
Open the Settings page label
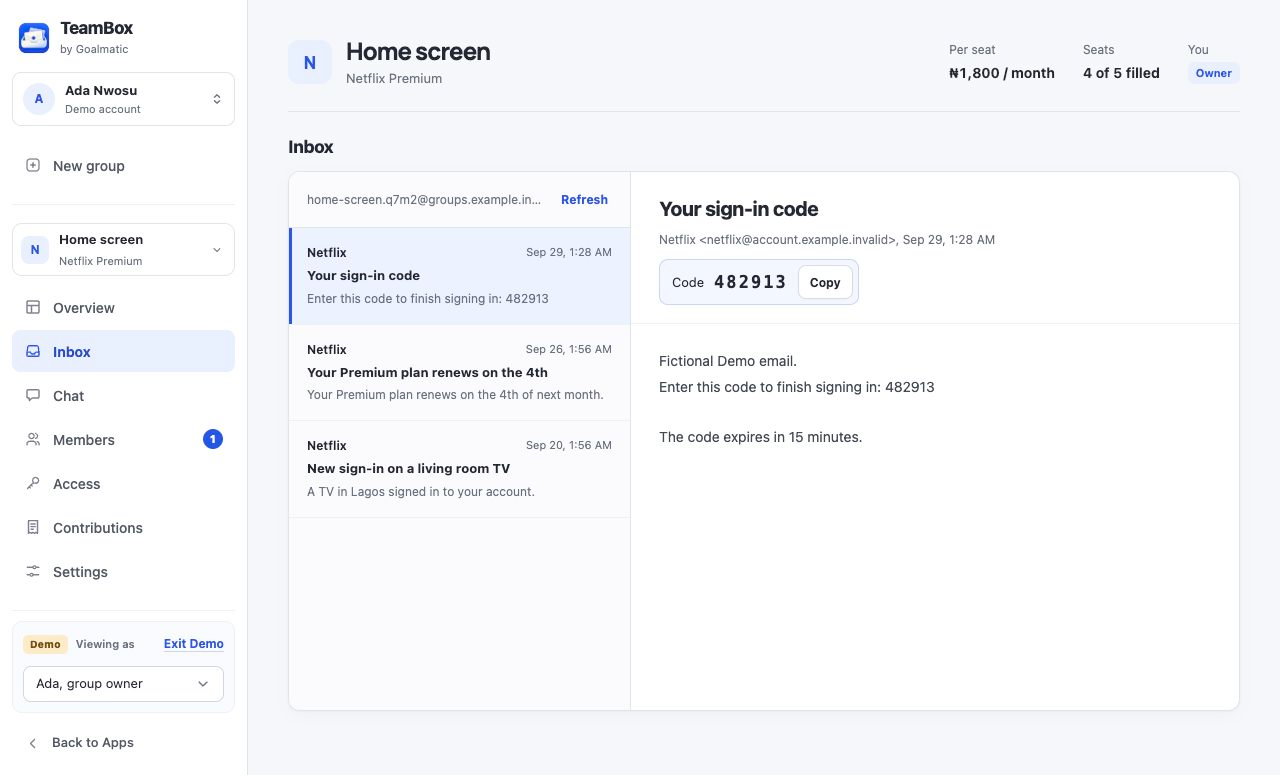[80, 572]
